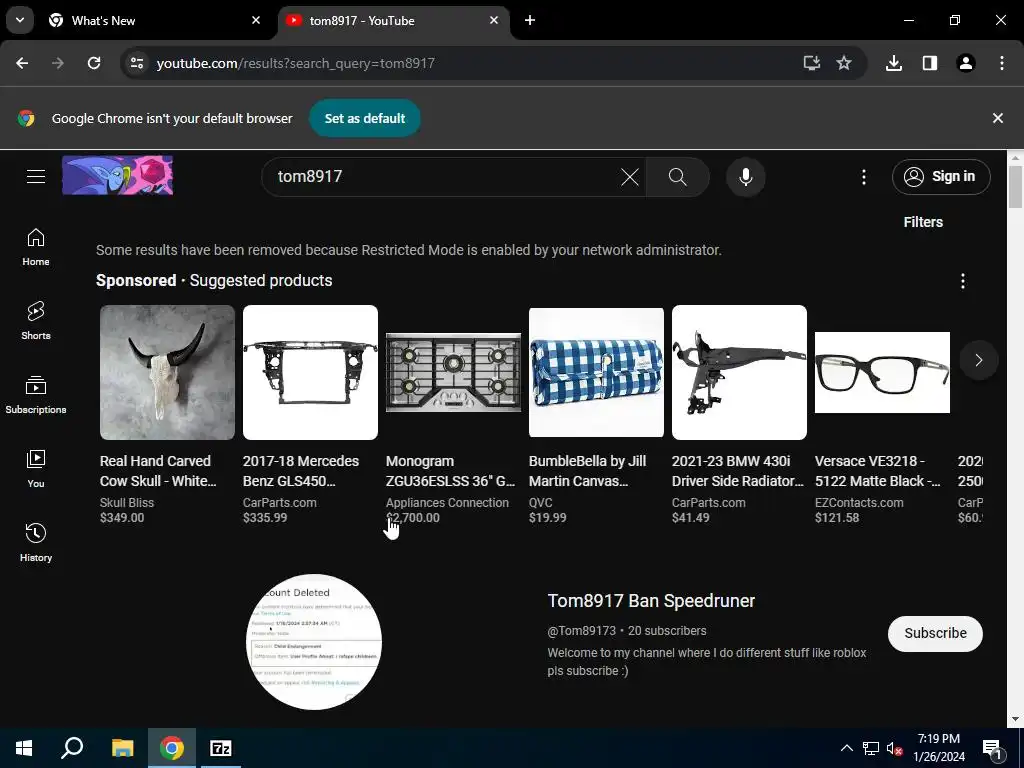Open Shorts in sidebar

coord(36,321)
